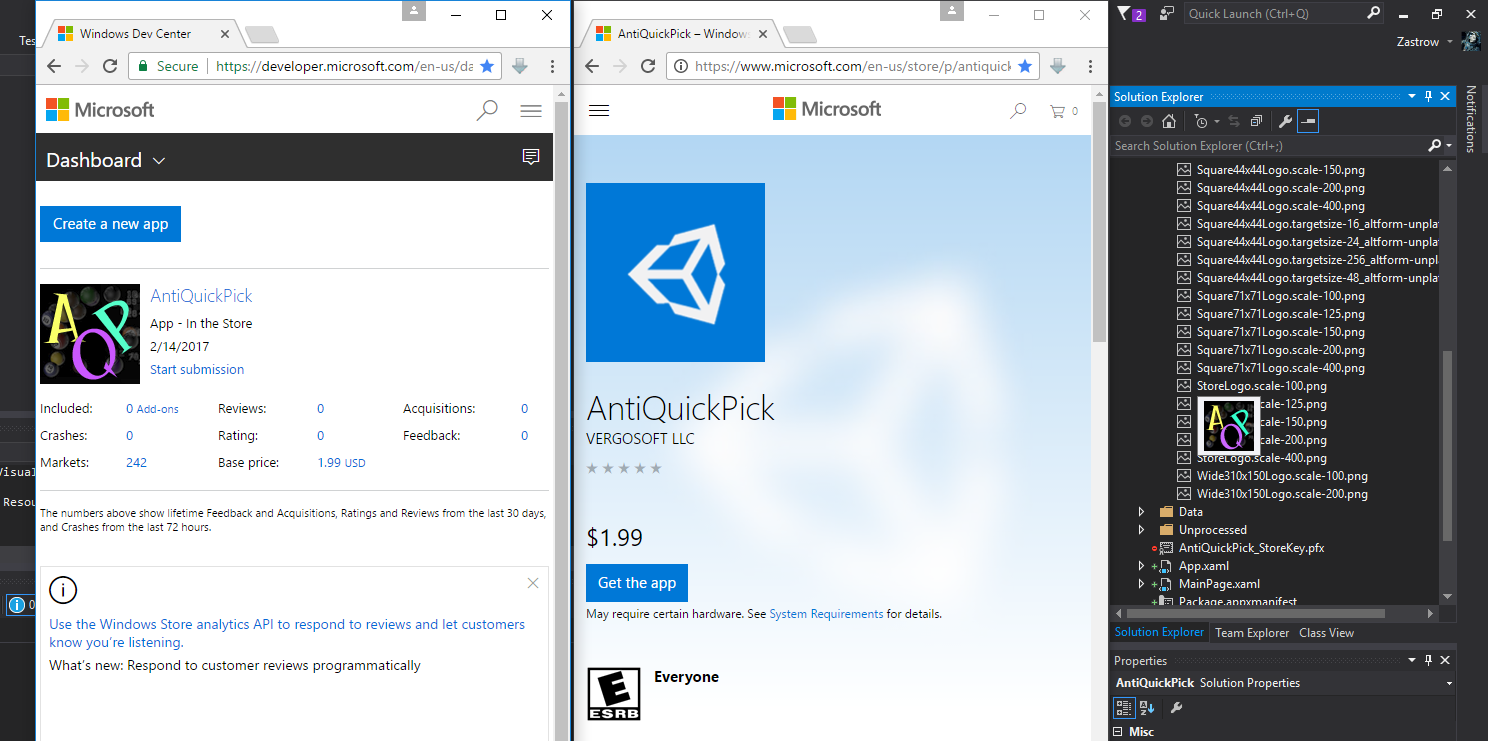Screen dimensions: 1488x741
Task: Open Visual Studio notifications flag icon
Action: tap(1131, 14)
